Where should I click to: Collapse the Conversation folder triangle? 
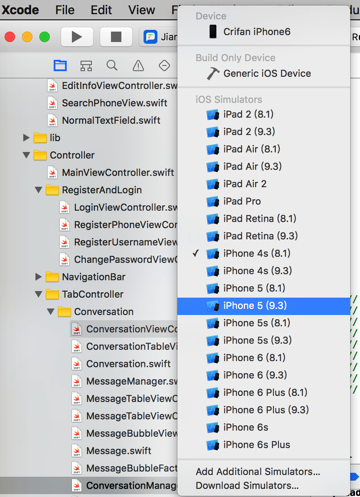pos(51,312)
